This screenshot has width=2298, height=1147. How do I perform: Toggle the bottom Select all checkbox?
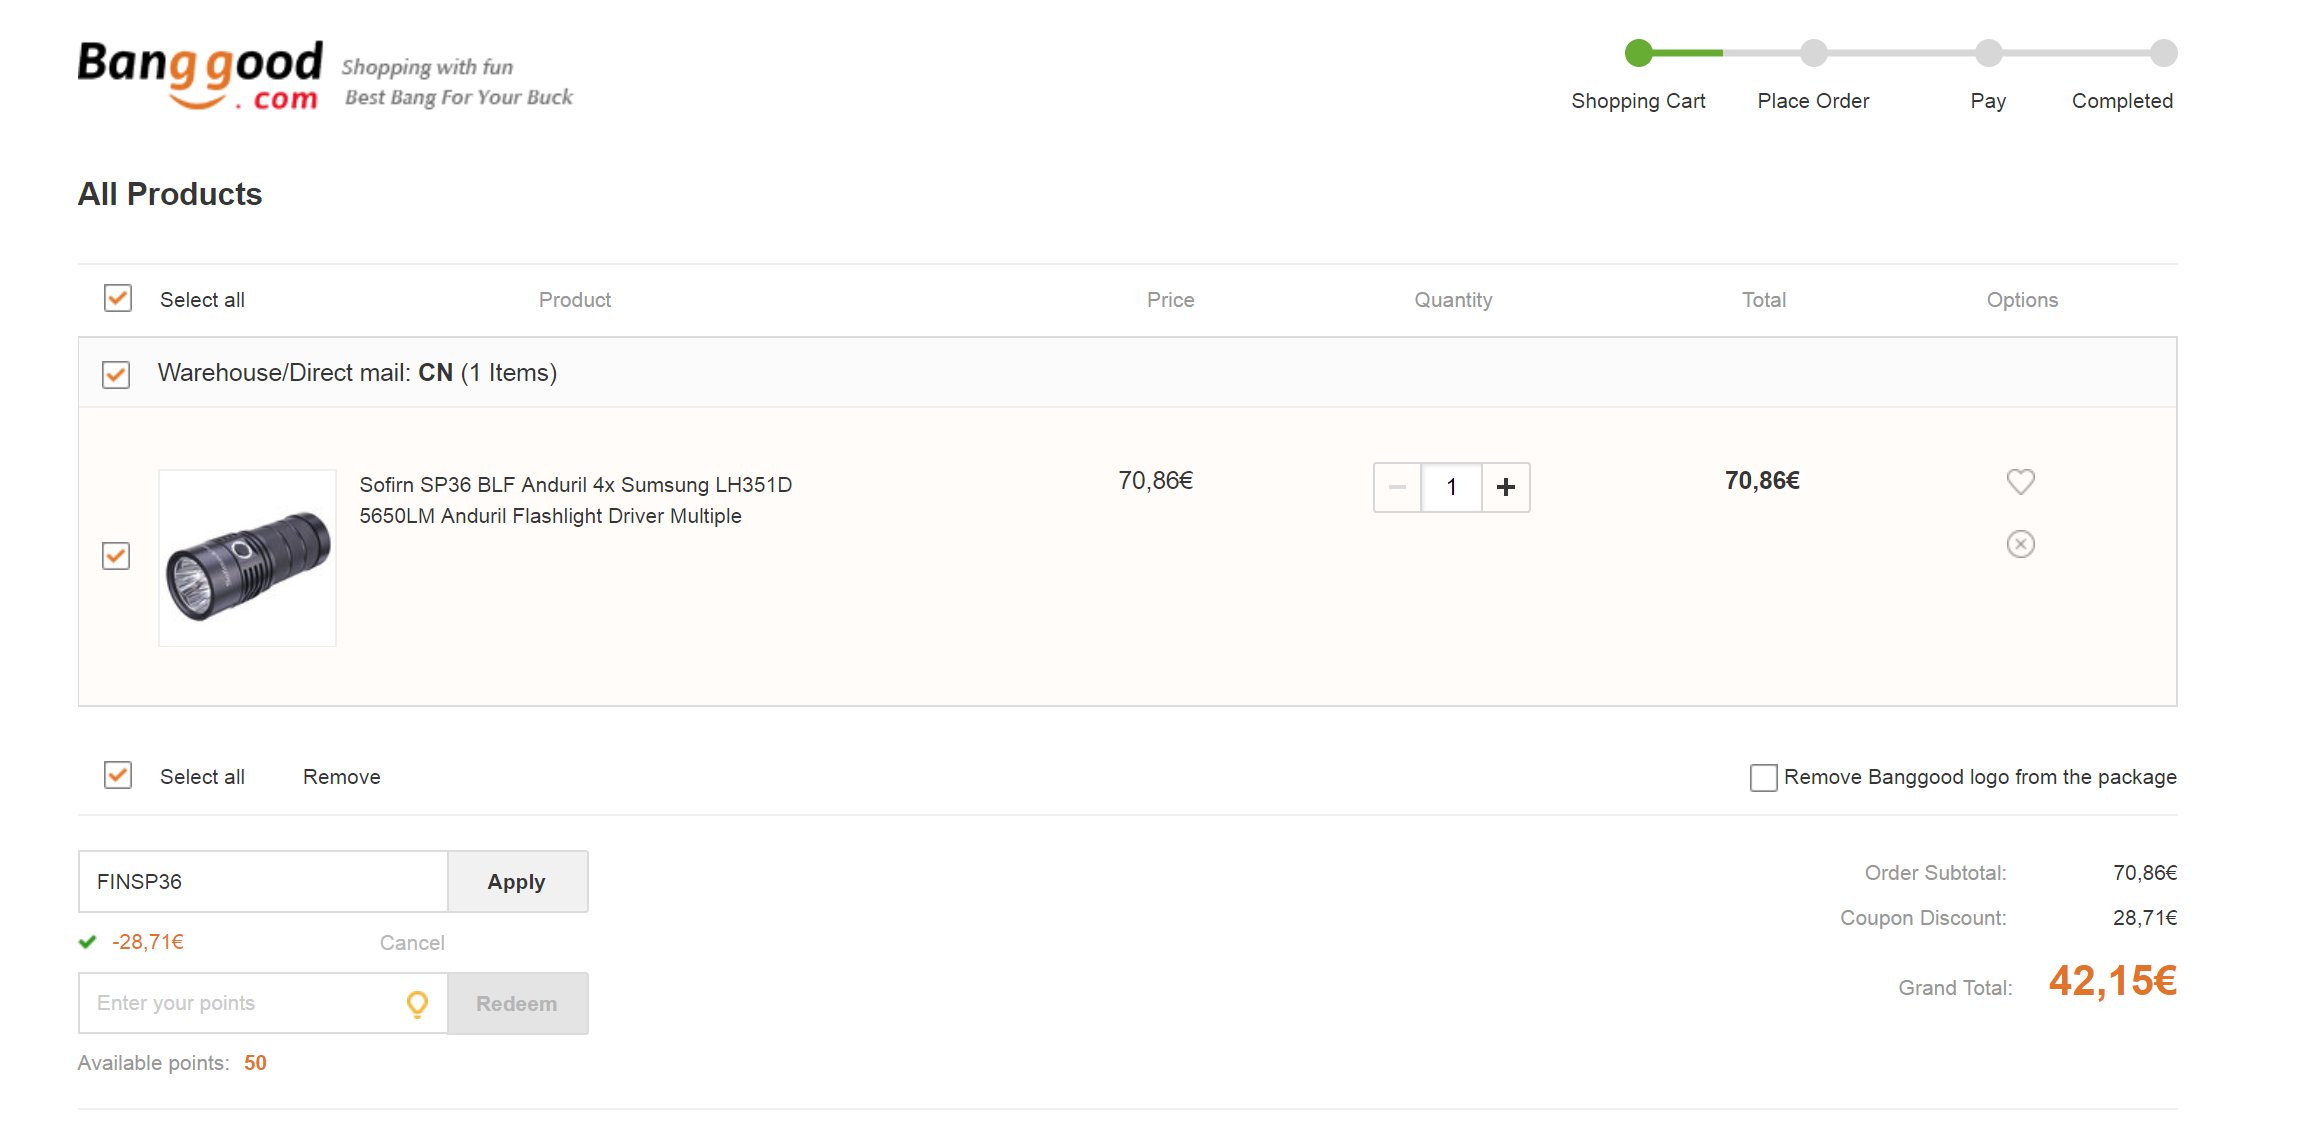coord(118,775)
